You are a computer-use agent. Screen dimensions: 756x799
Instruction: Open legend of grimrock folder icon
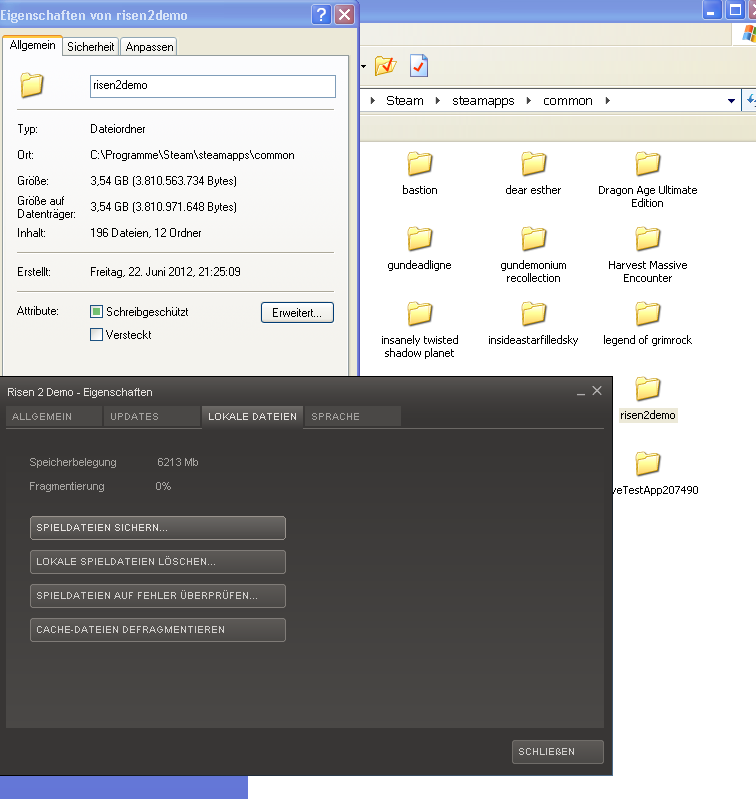click(647, 313)
